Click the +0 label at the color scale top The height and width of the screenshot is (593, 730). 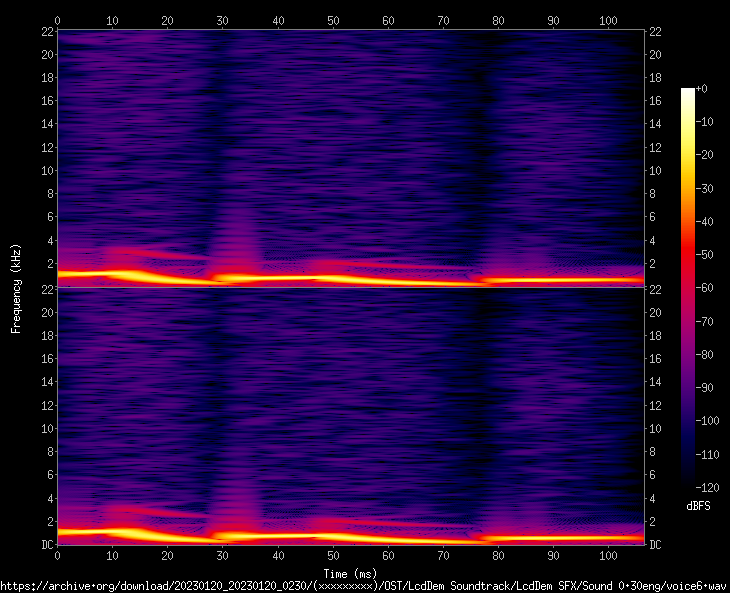(702, 89)
